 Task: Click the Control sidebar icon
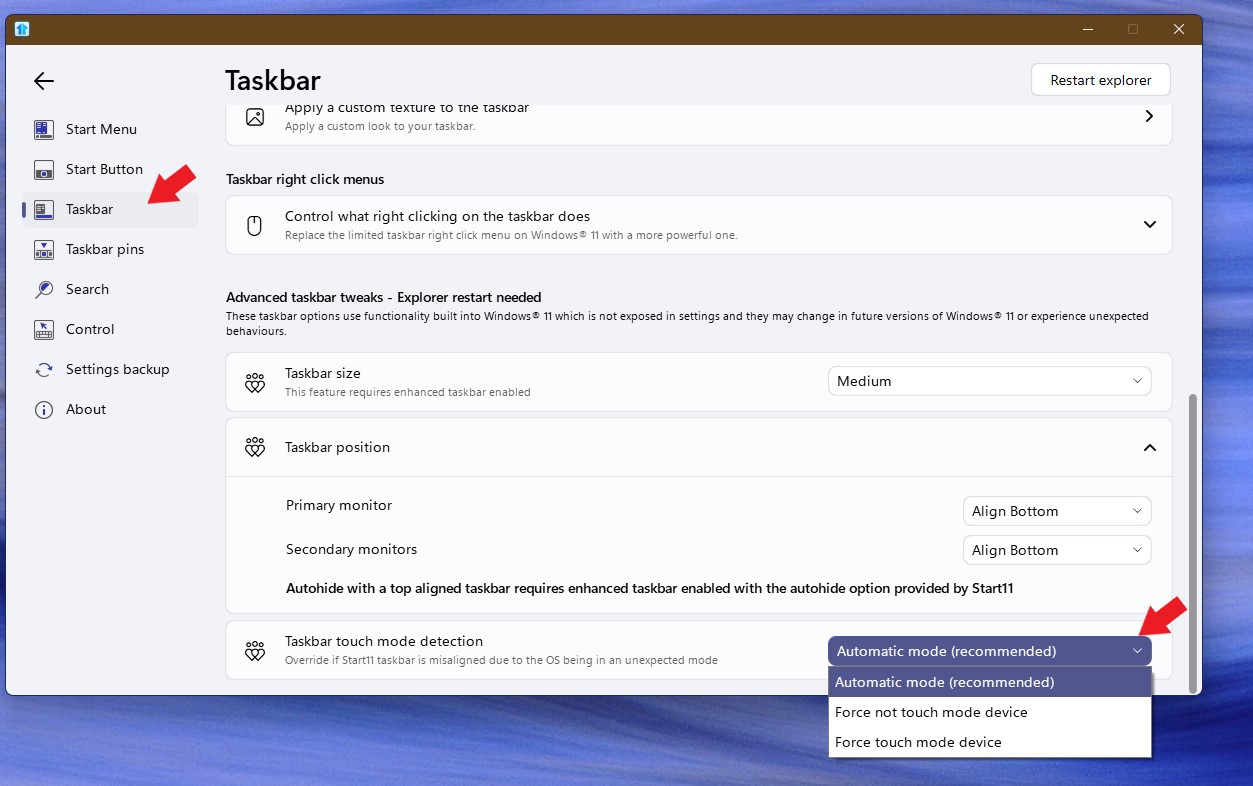click(x=44, y=329)
